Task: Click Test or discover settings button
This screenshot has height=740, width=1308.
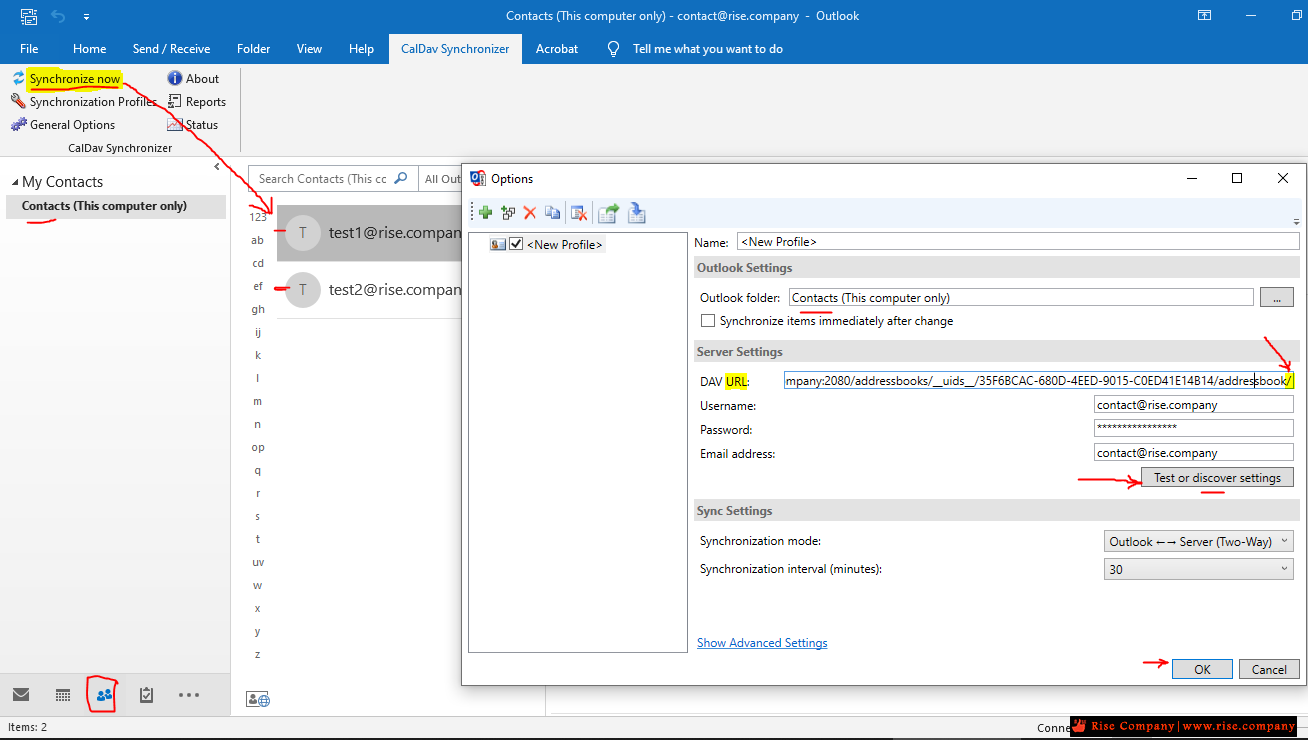Action: tap(1217, 478)
